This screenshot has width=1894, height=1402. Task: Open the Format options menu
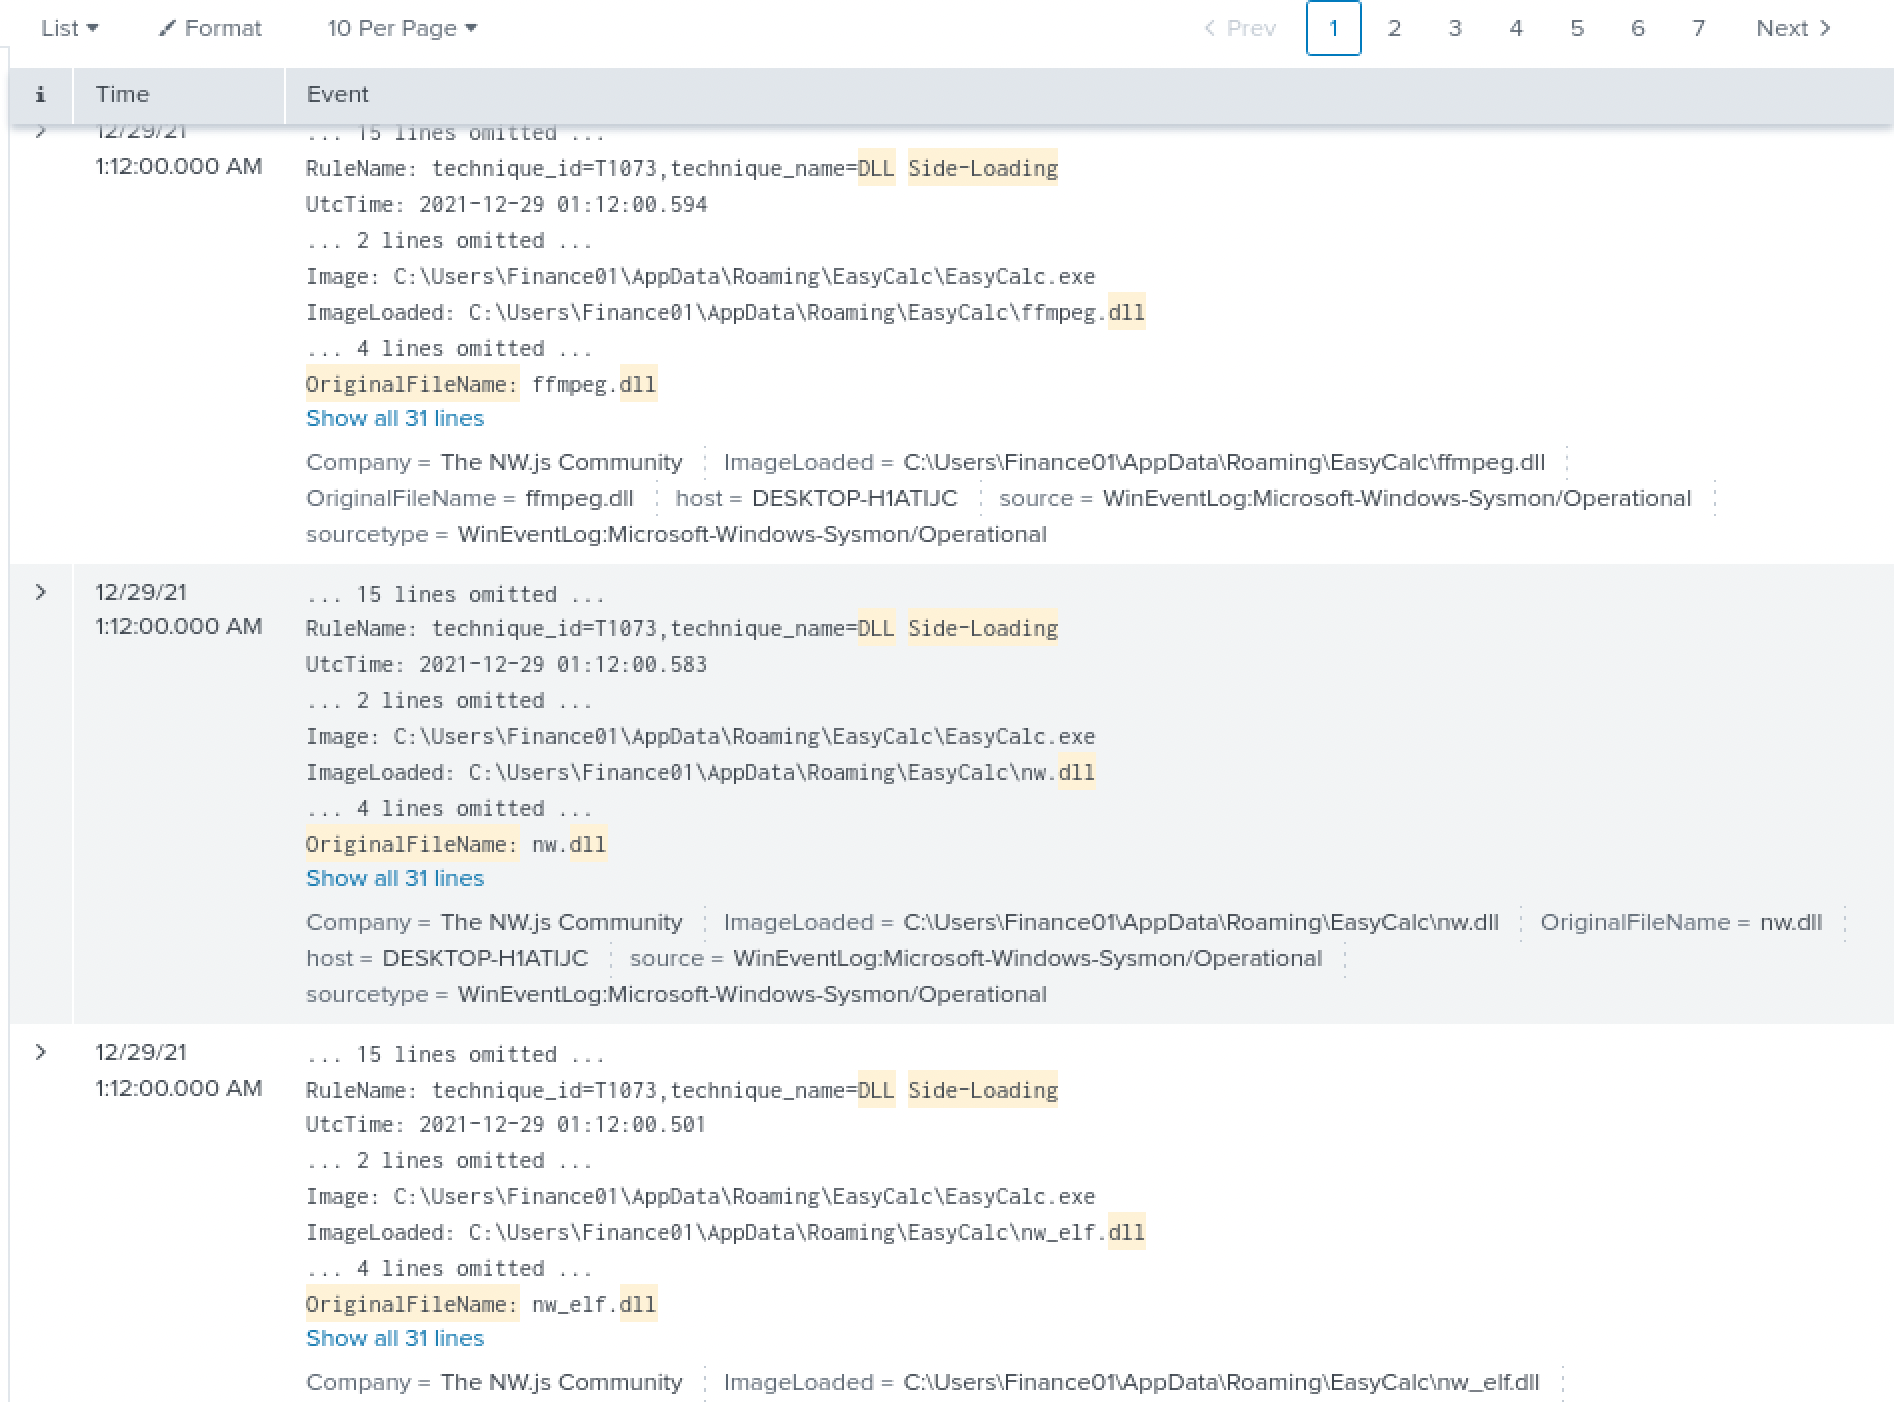click(x=210, y=28)
